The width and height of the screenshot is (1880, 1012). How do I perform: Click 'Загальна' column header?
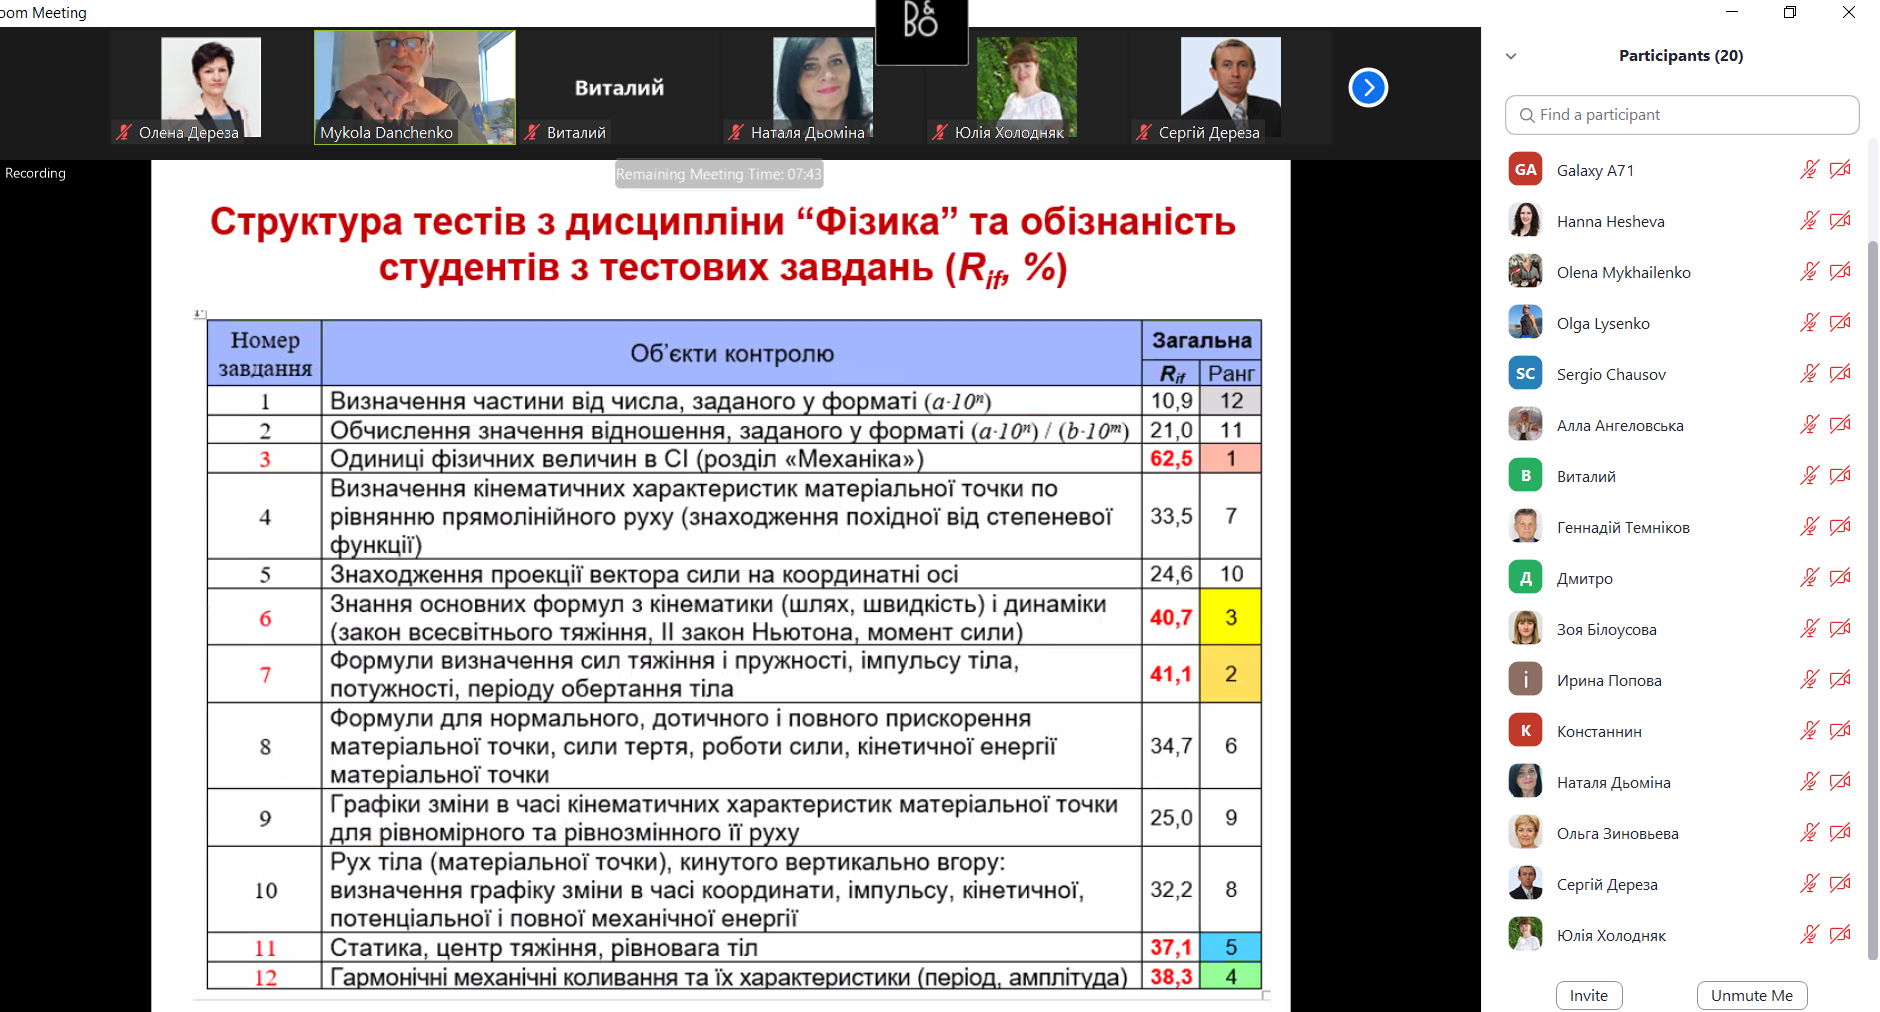coord(1202,341)
